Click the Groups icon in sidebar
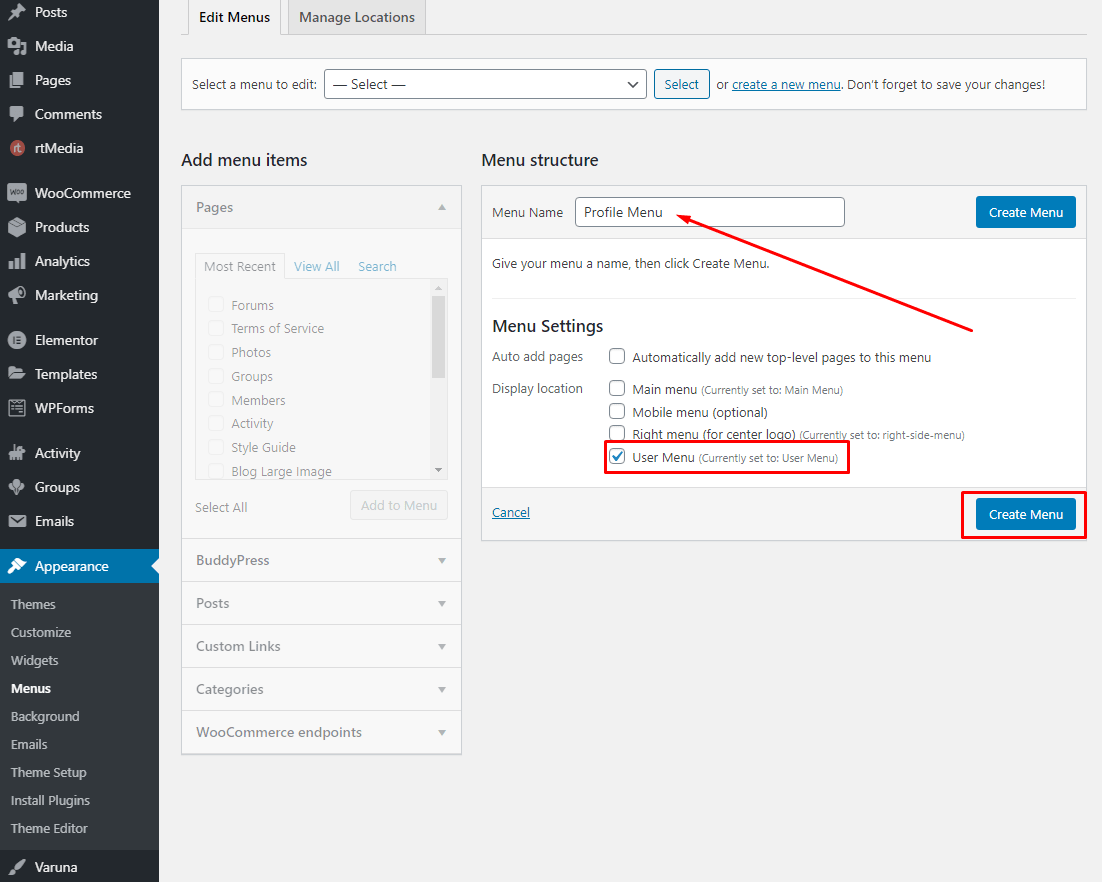The height and width of the screenshot is (882, 1102). pyautogui.click(x=17, y=487)
